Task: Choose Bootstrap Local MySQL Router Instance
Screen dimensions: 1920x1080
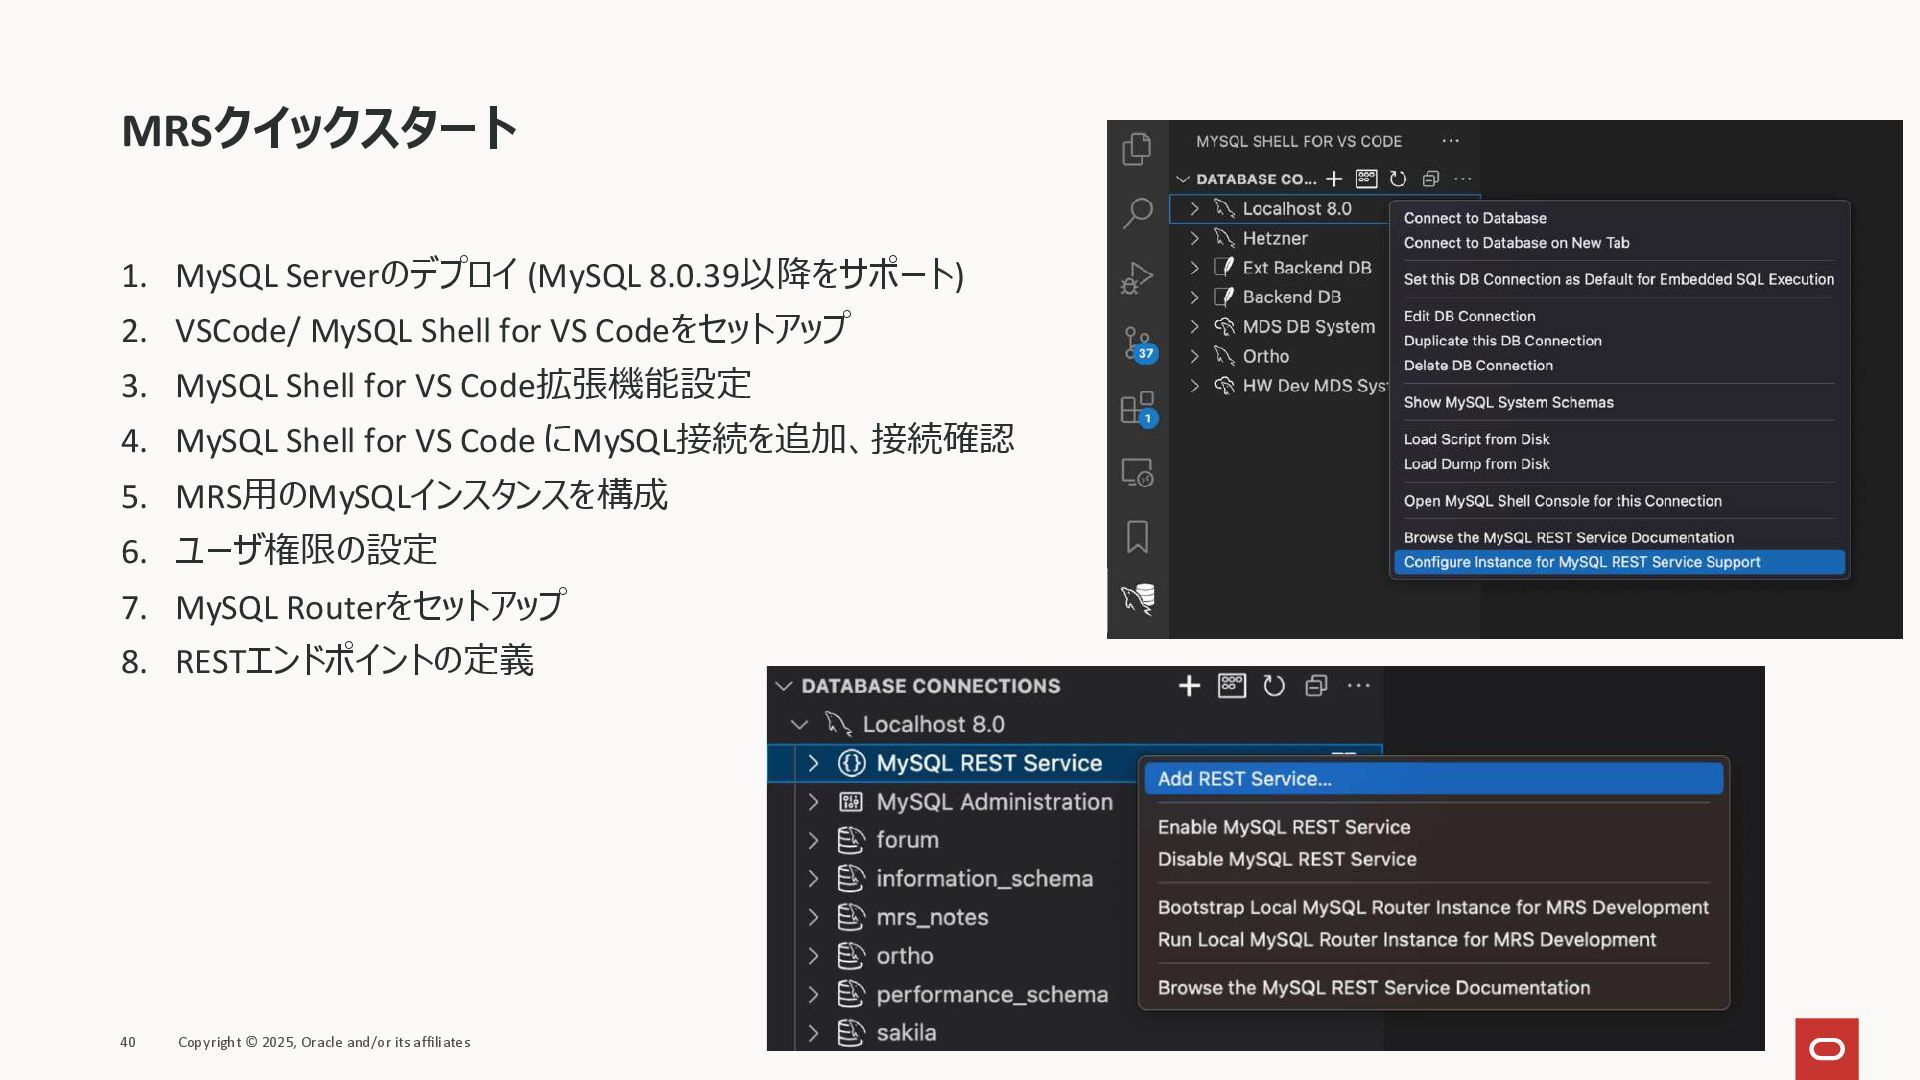Action: pyautogui.click(x=1433, y=907)
